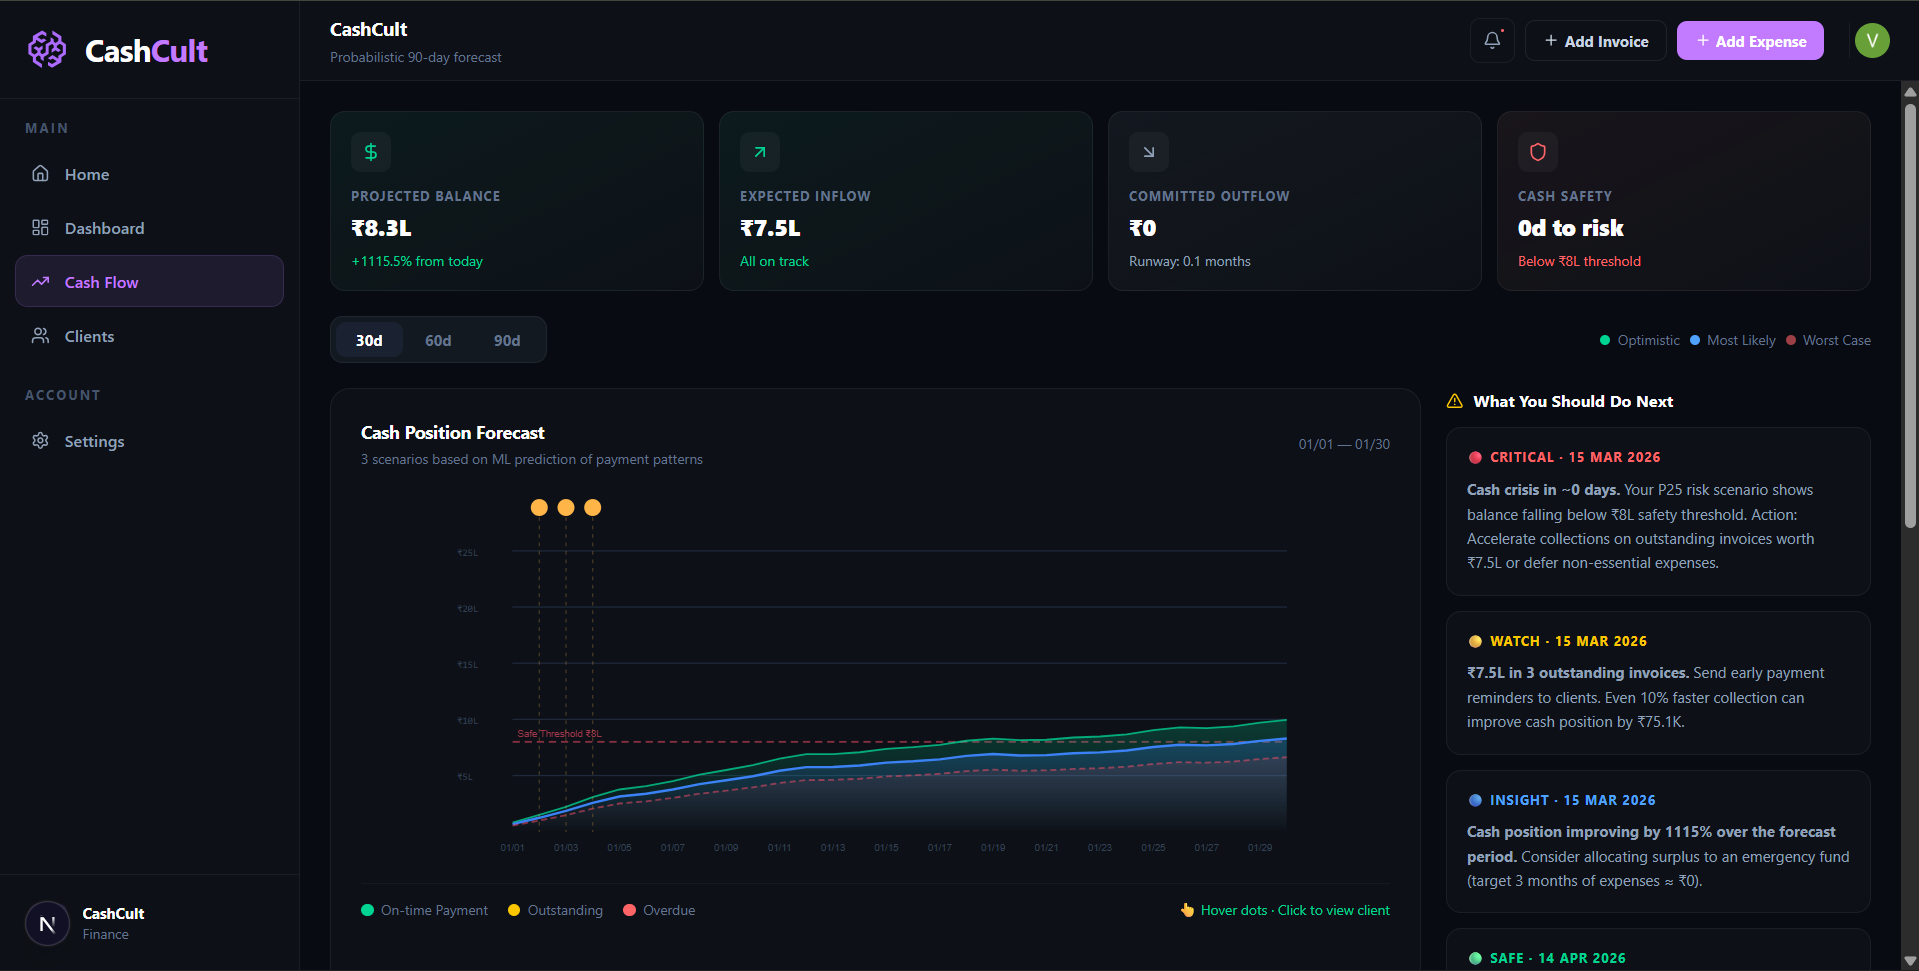Switch to the 90d forecast range
Screen dimensions: 1919x971
(507, 340)
